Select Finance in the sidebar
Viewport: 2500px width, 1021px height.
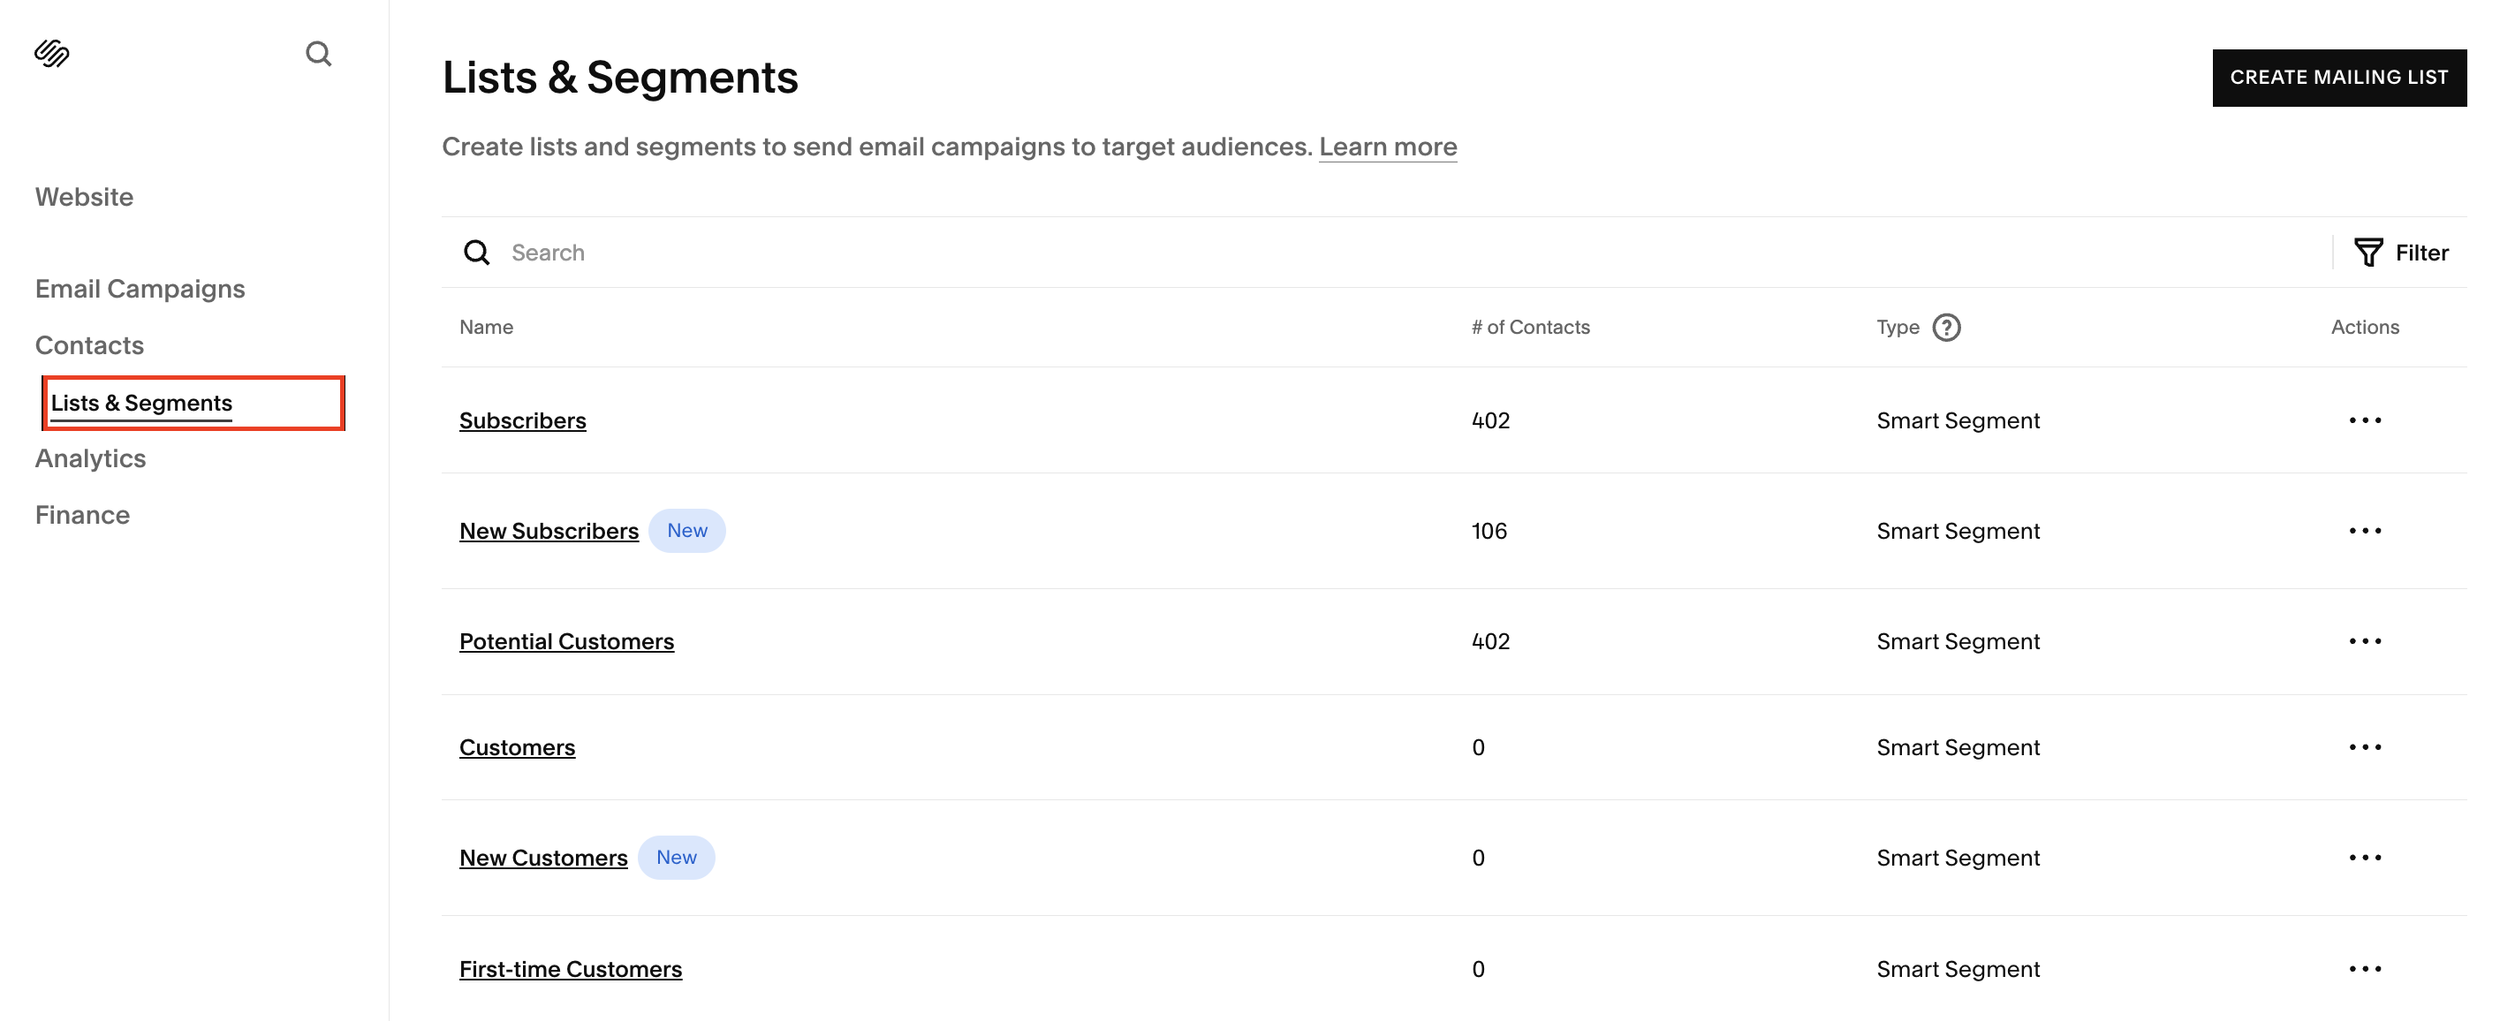pyautogui.click(x=82, y=515)
